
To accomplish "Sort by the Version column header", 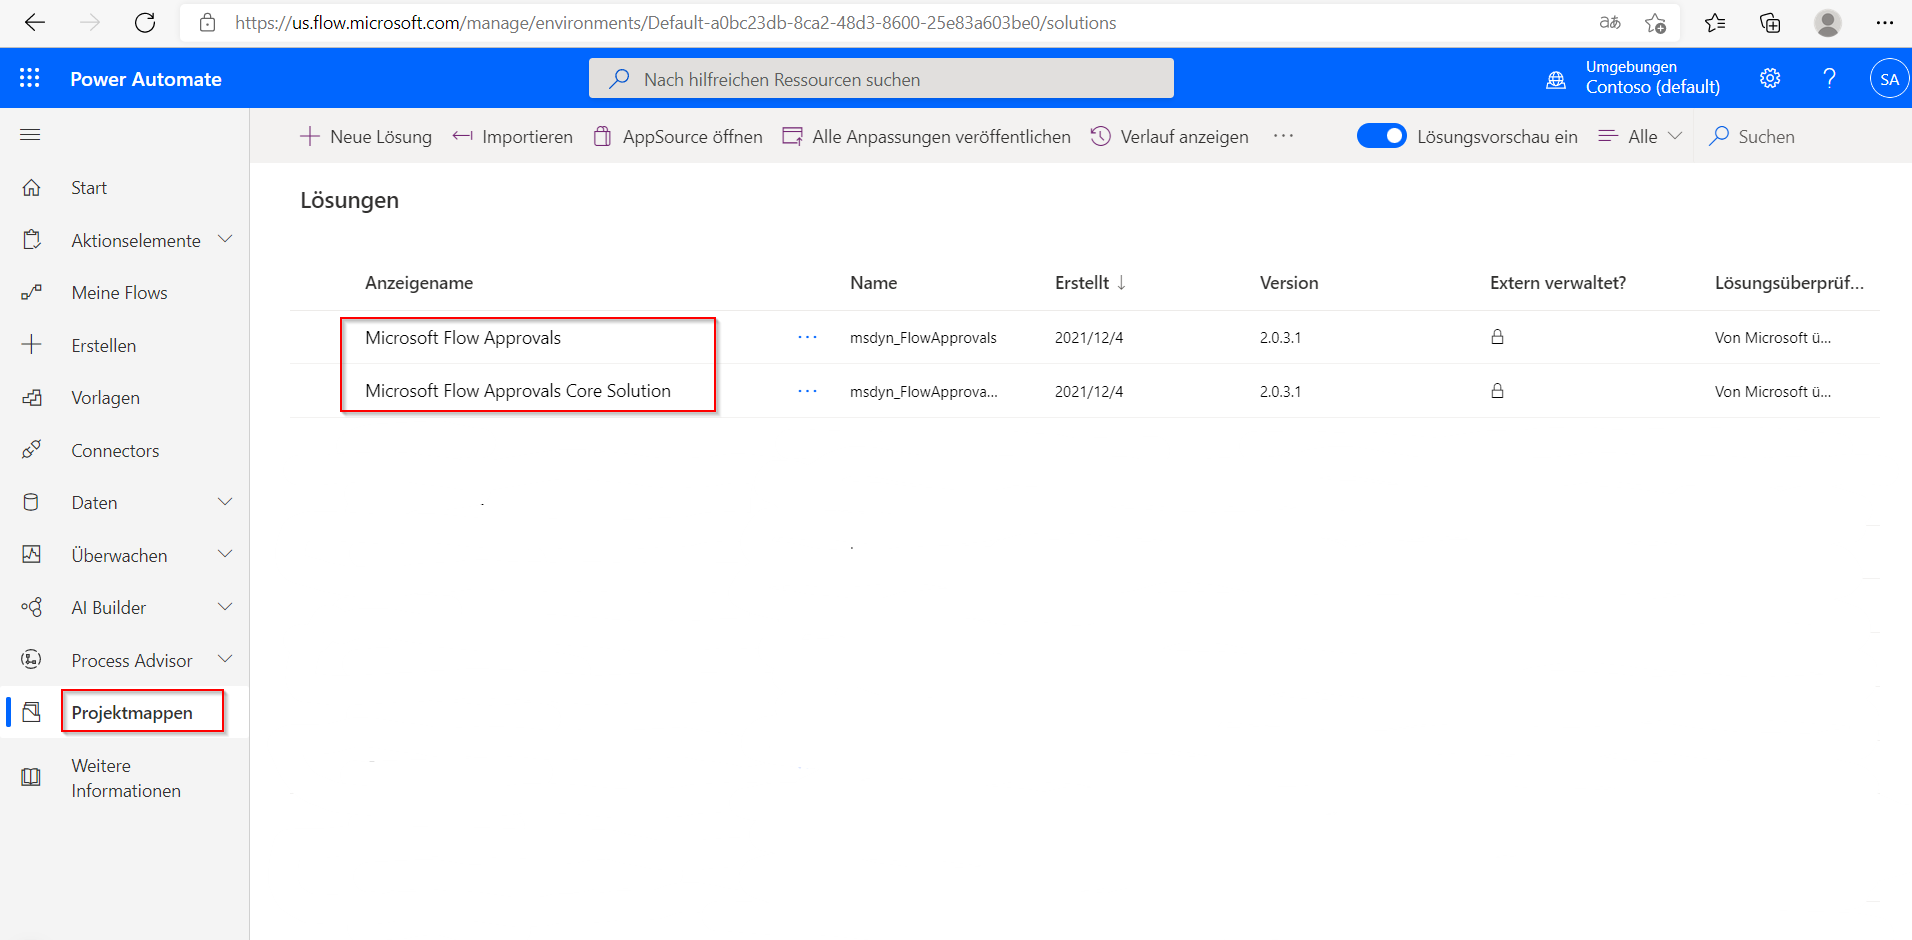I will (x=1289, y=283).
